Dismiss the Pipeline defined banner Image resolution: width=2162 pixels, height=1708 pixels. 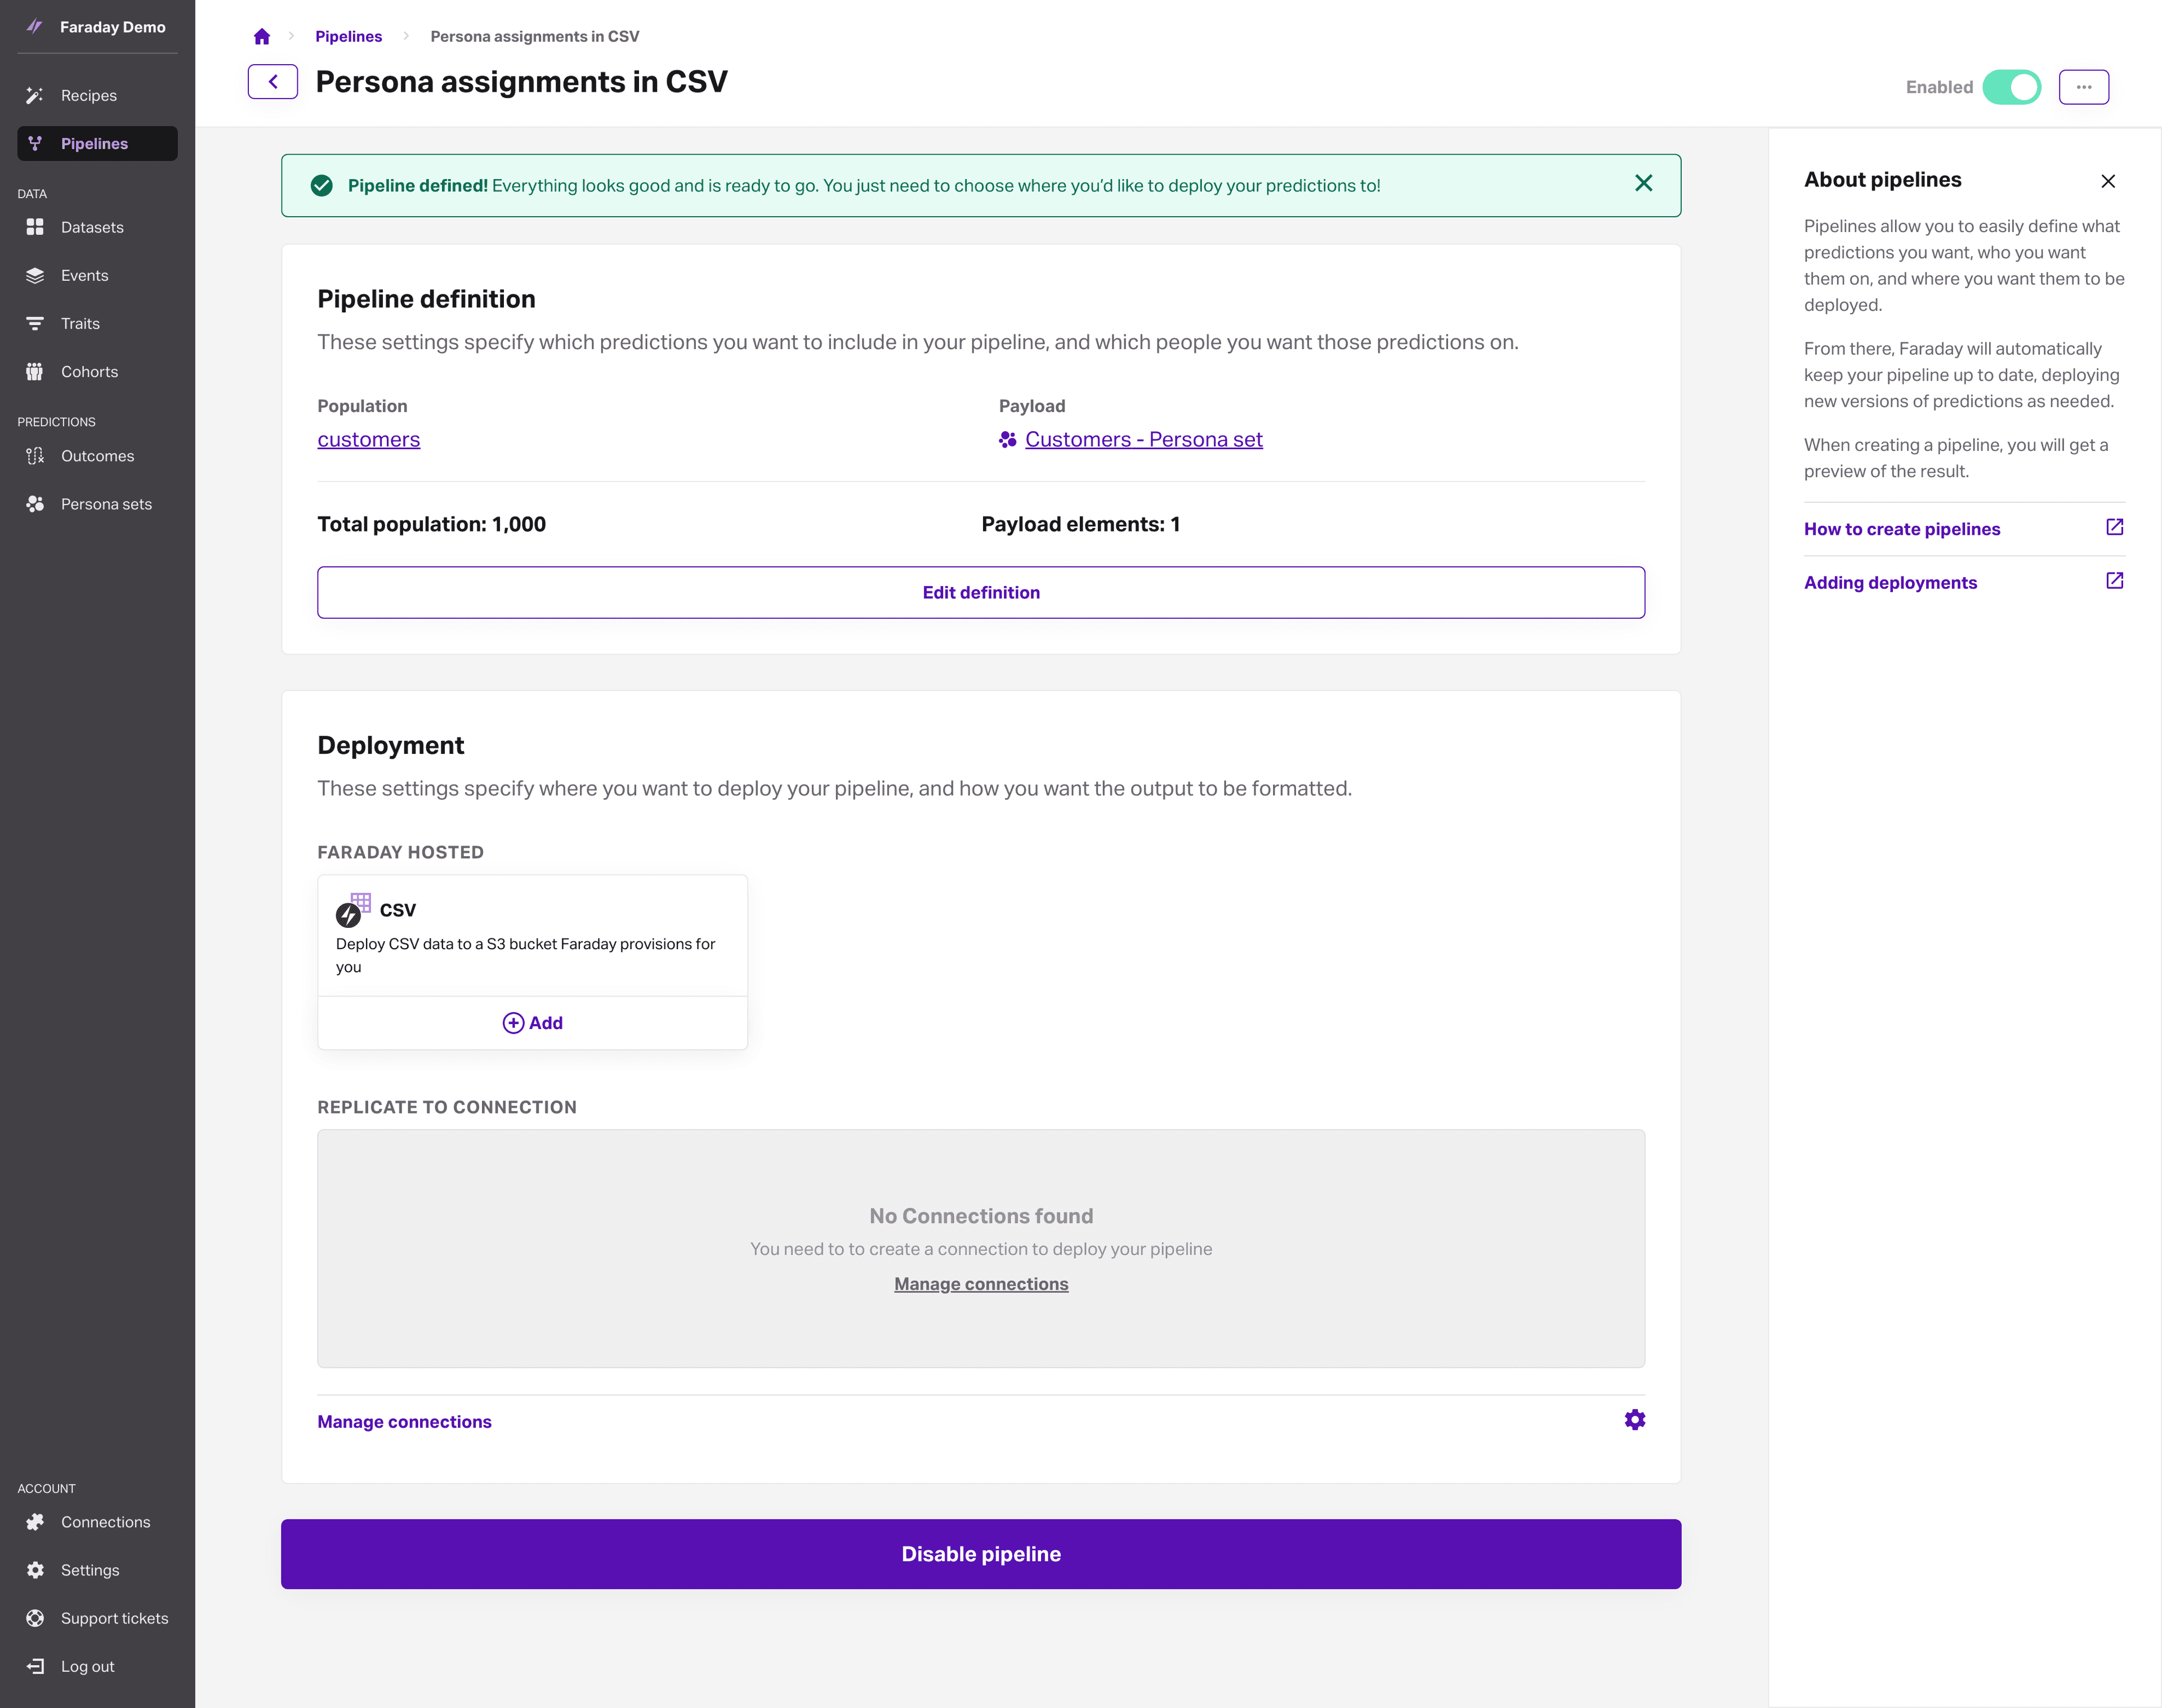(x=1643, y=183)
